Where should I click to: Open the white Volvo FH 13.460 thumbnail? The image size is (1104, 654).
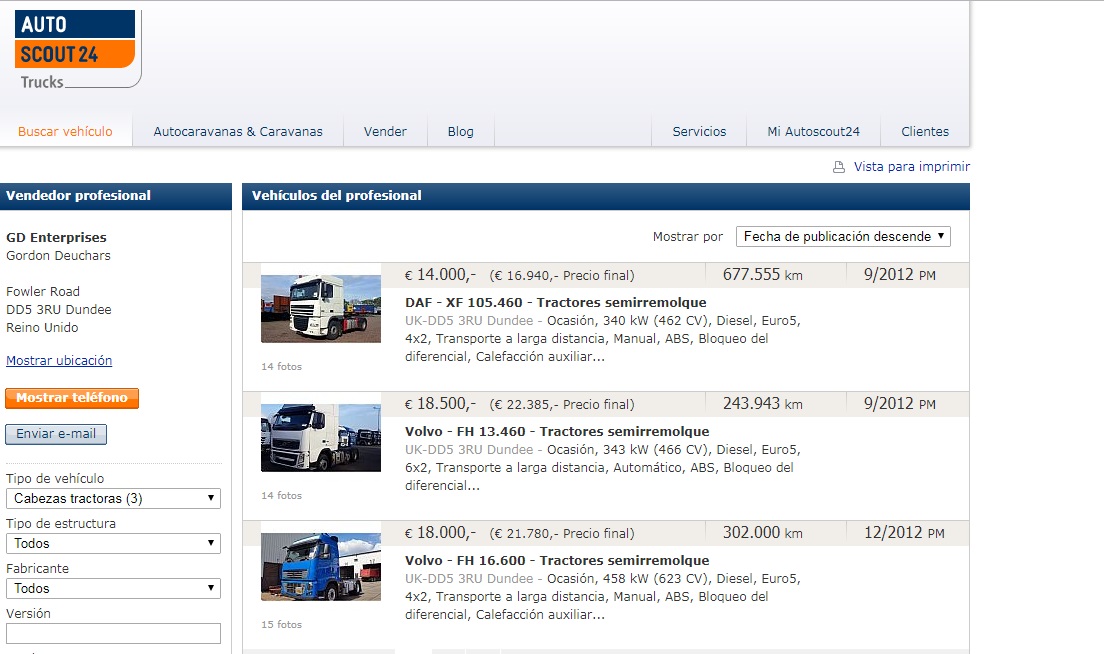pos(320,437)
